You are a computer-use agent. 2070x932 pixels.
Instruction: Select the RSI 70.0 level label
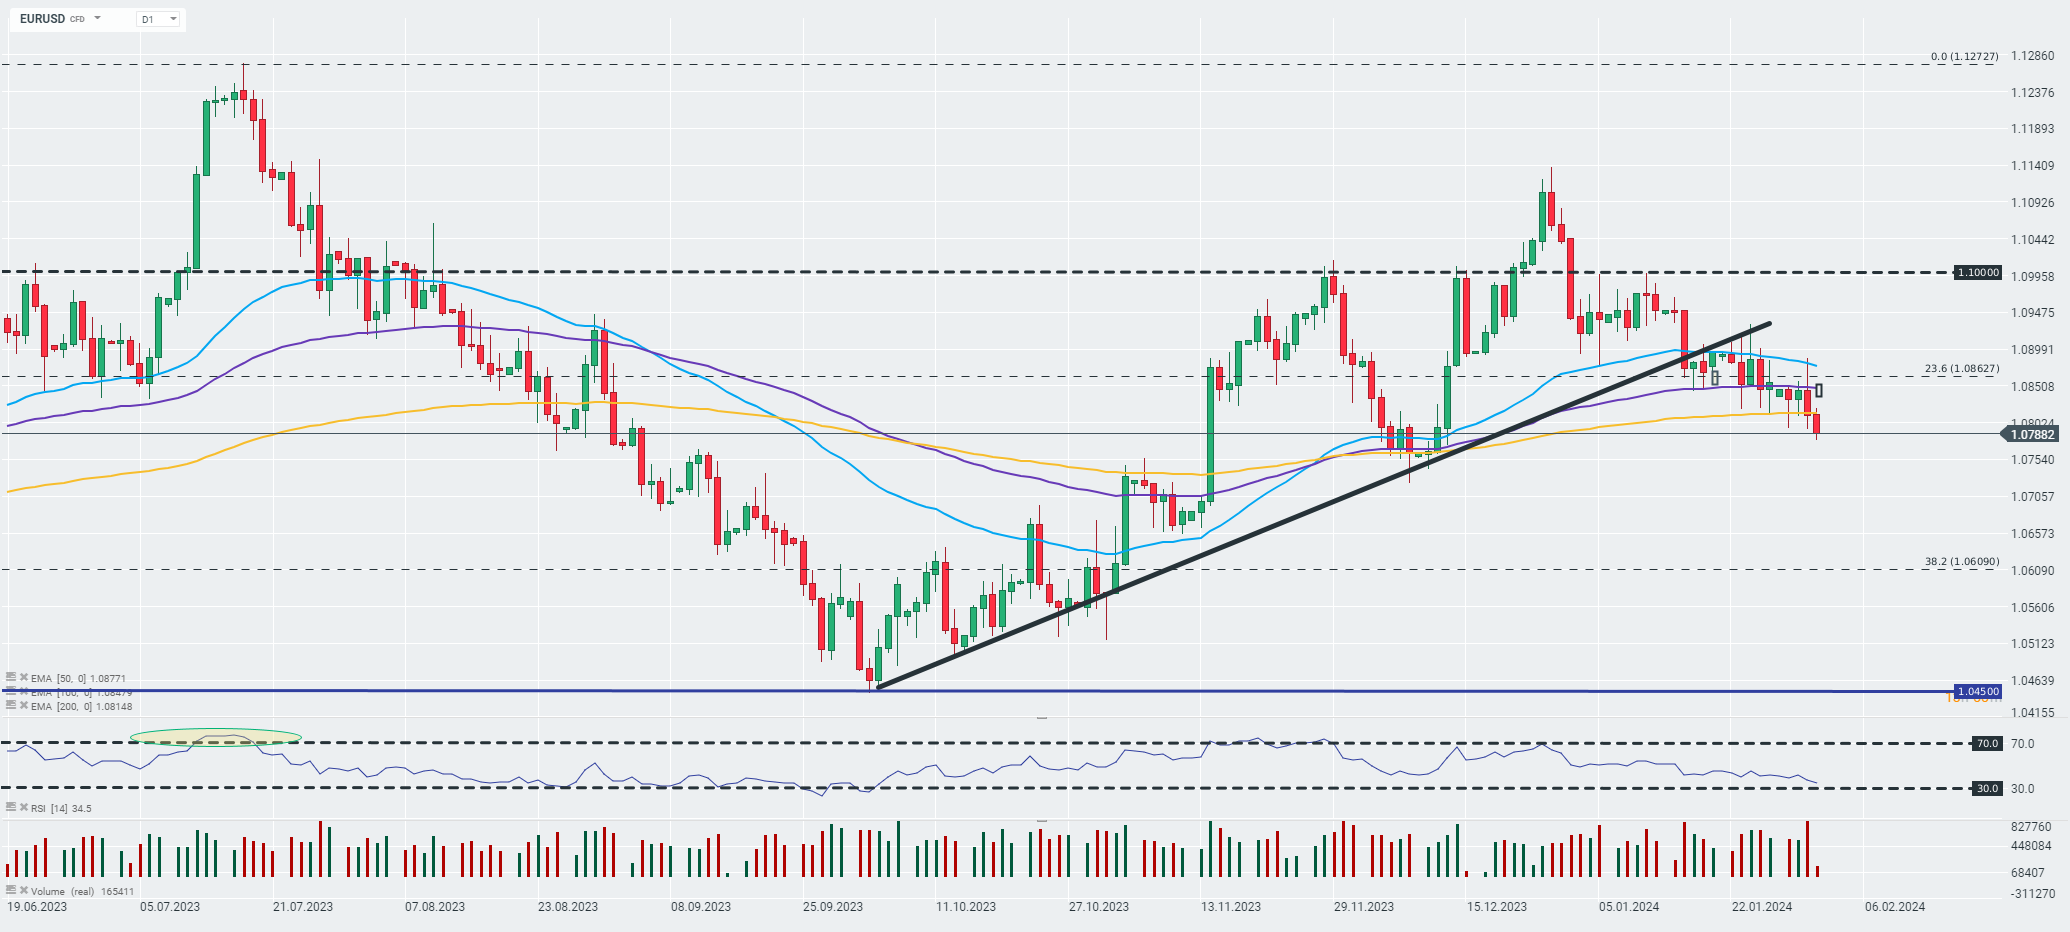[x=1987, y=743]
